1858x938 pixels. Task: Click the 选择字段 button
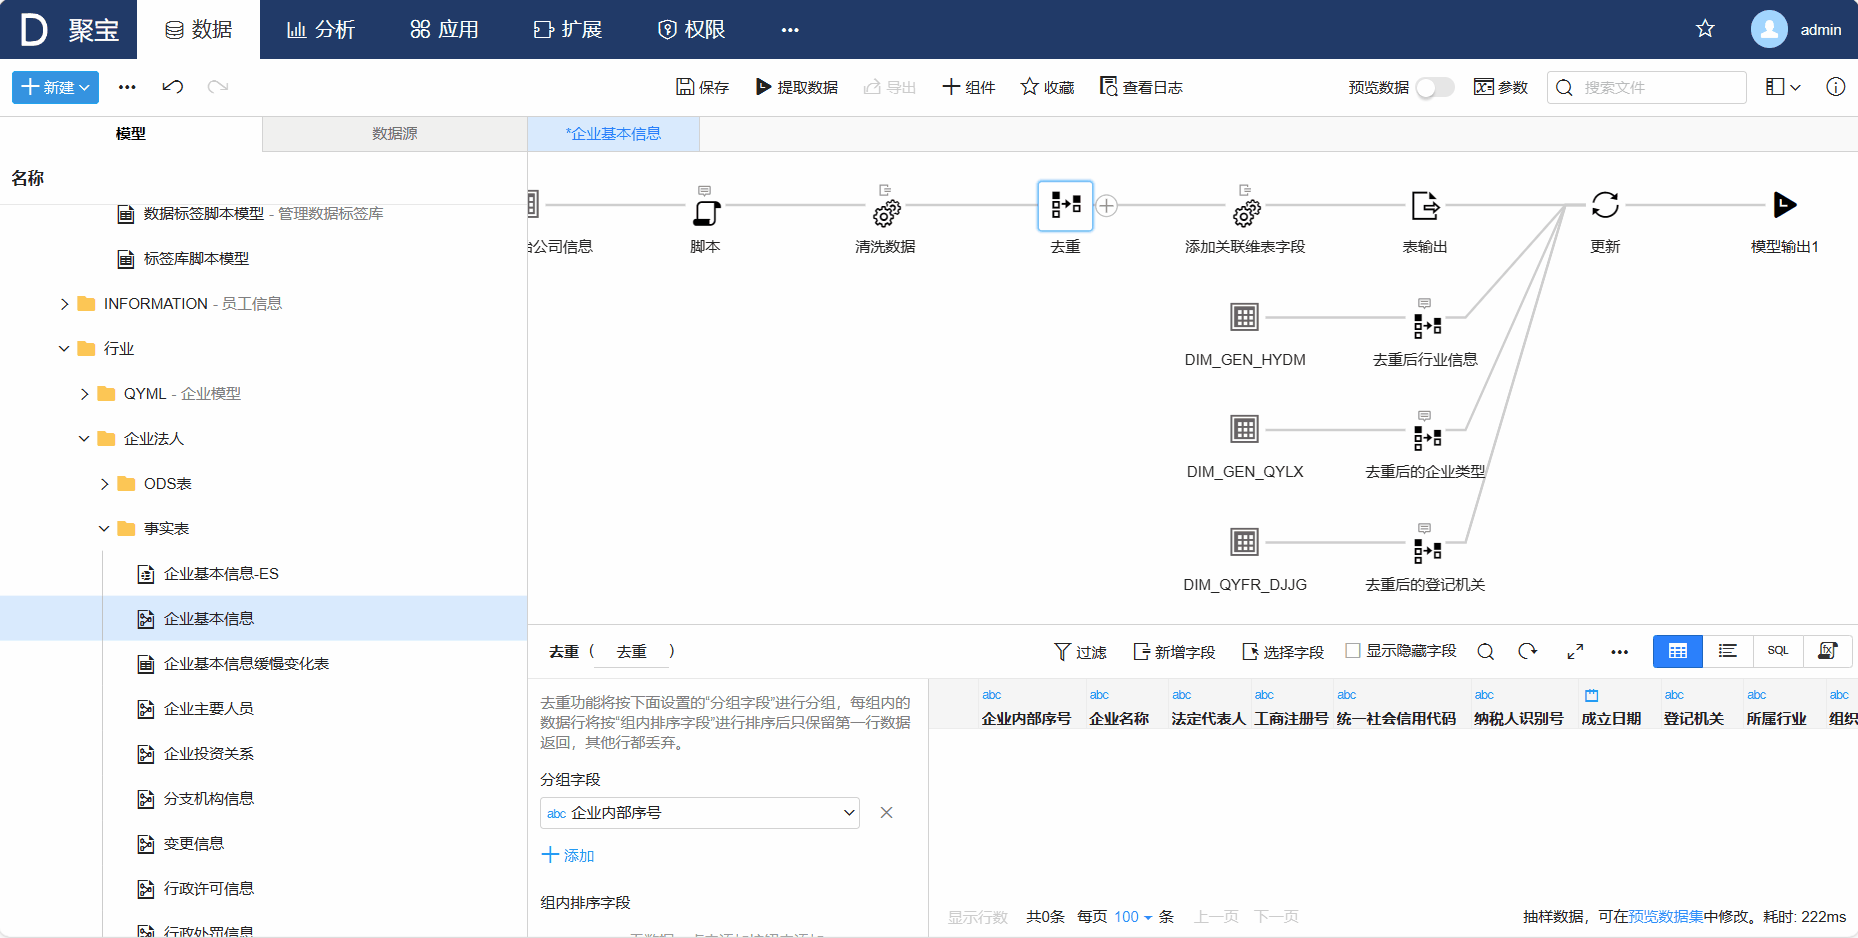1283,652
